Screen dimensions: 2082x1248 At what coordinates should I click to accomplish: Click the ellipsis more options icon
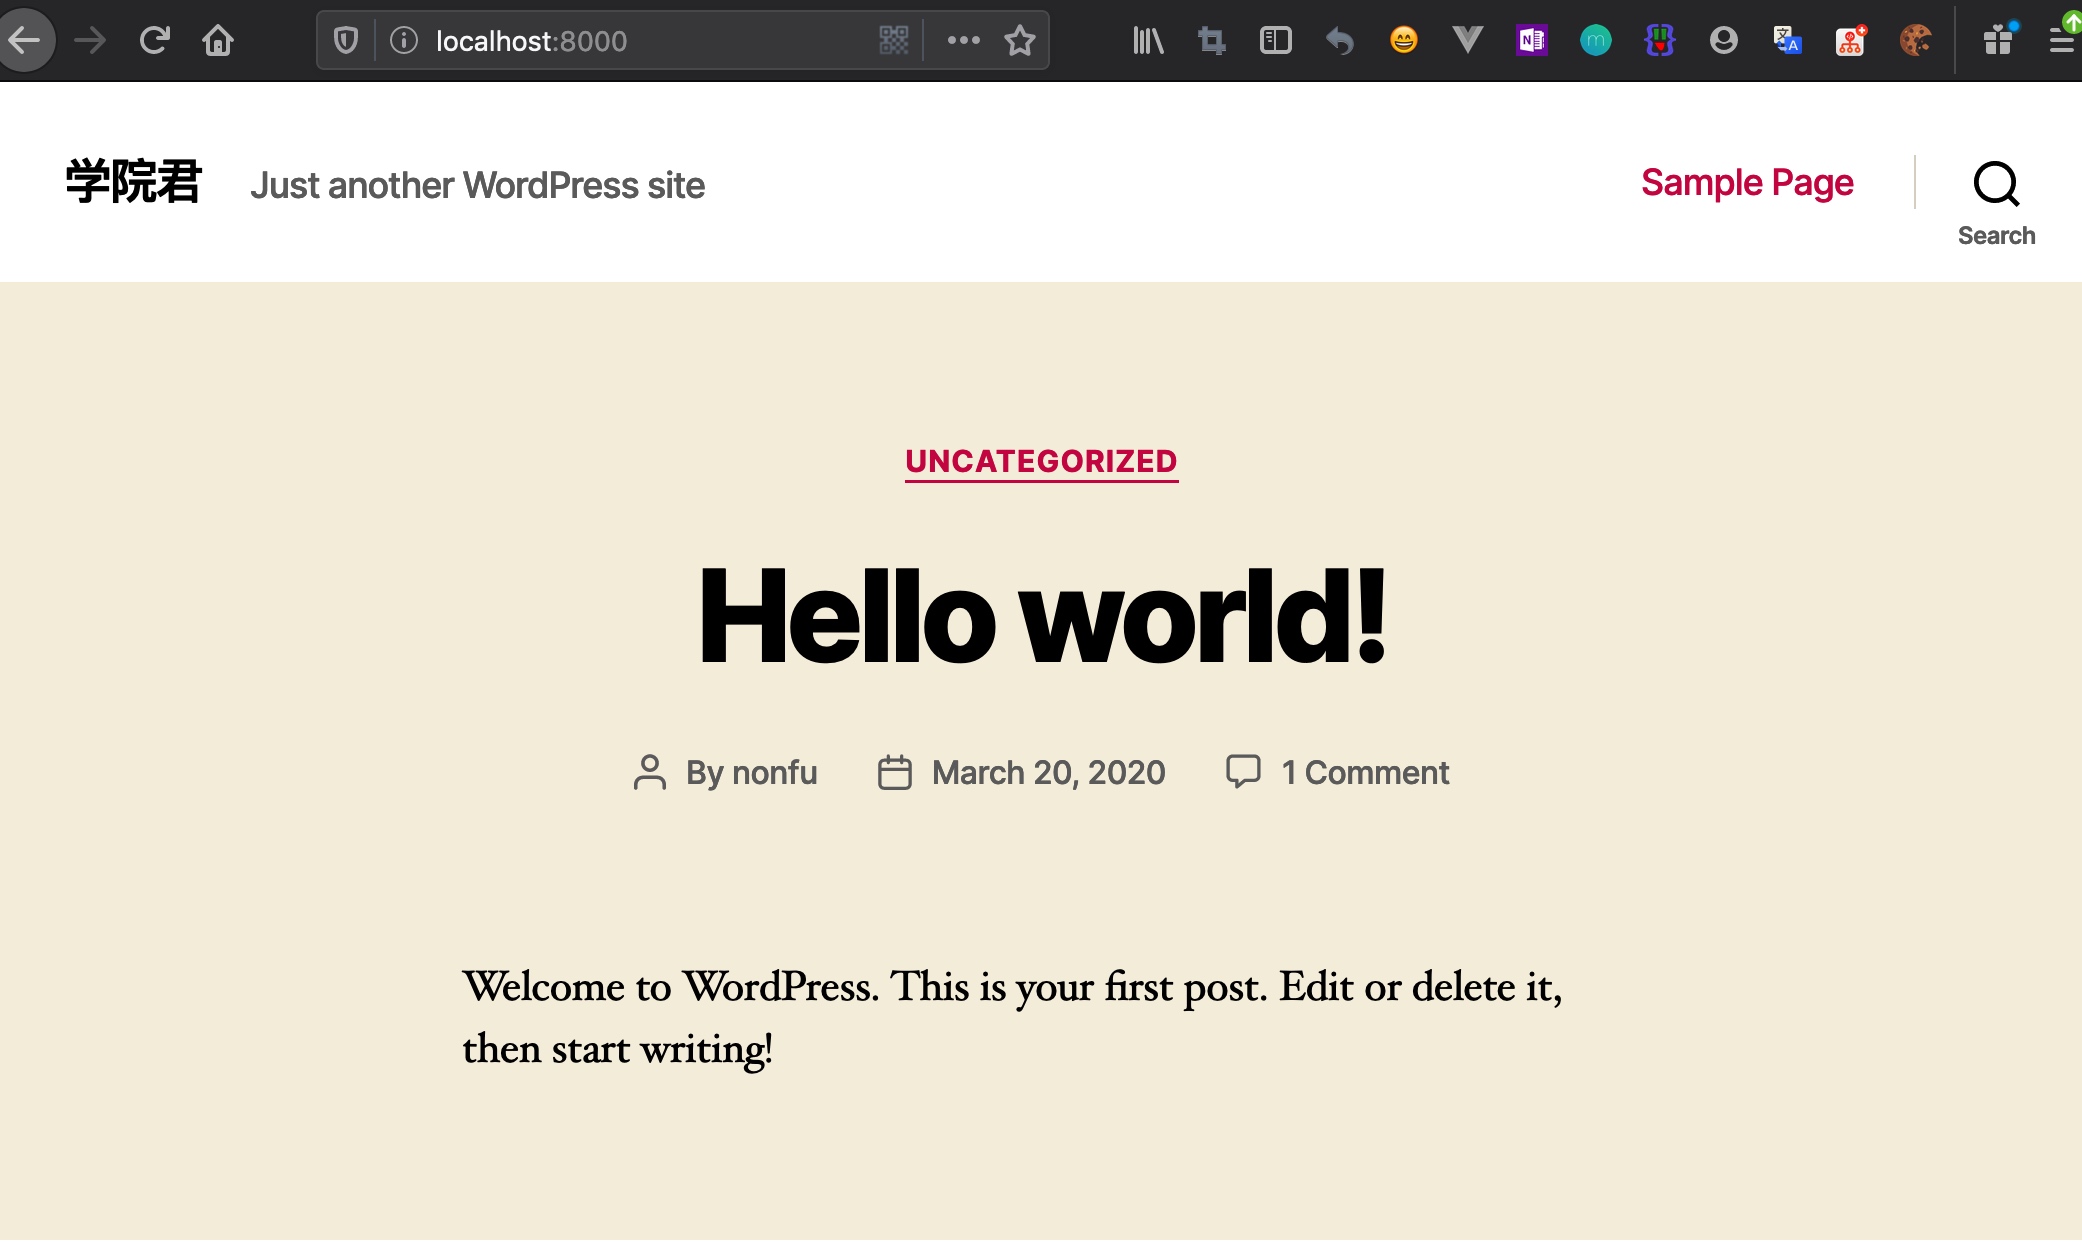click(x=962, y=40)
